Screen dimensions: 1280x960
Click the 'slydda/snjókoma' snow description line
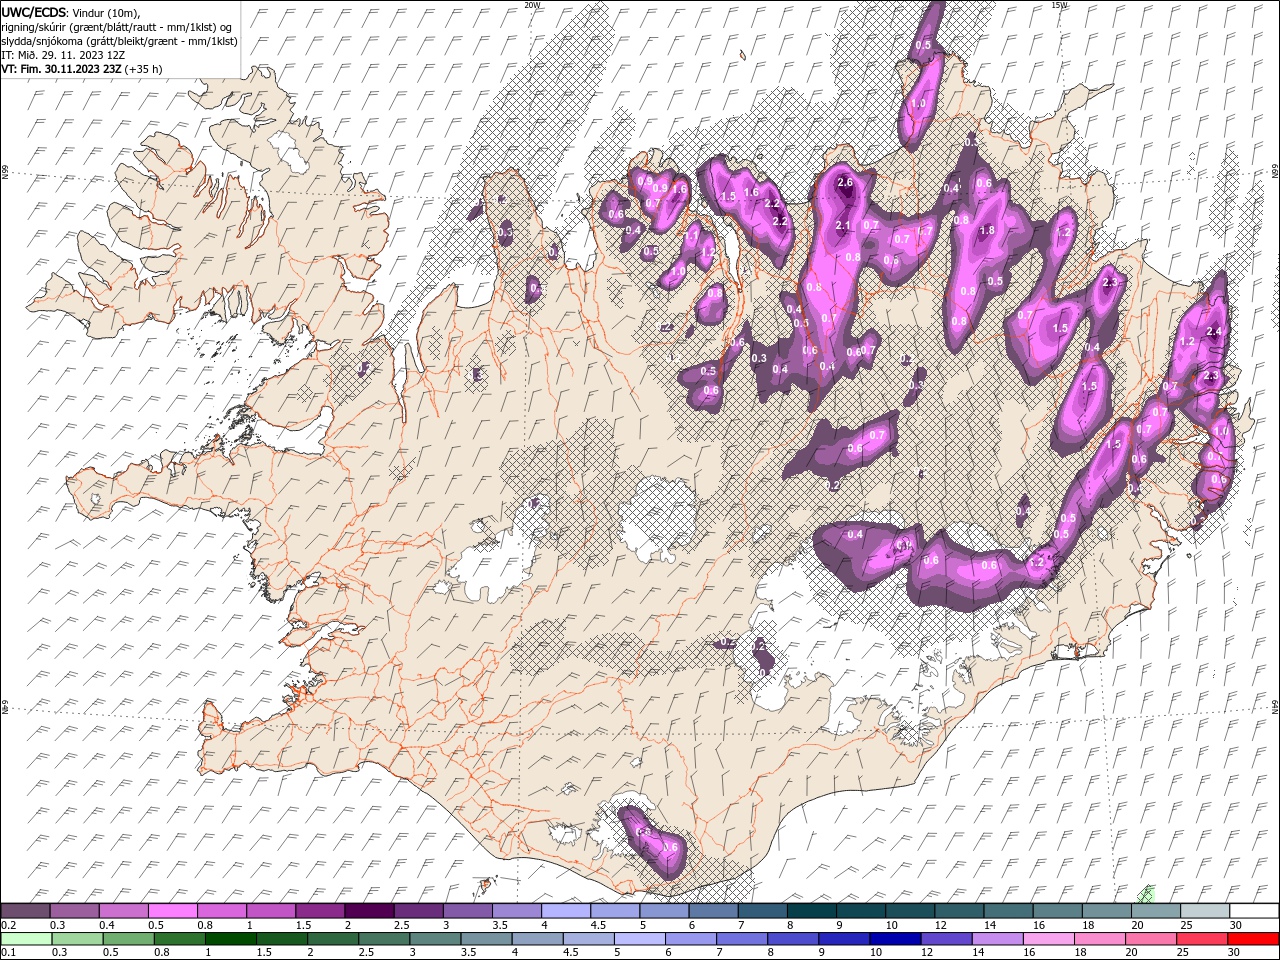(x=120, y=41)
